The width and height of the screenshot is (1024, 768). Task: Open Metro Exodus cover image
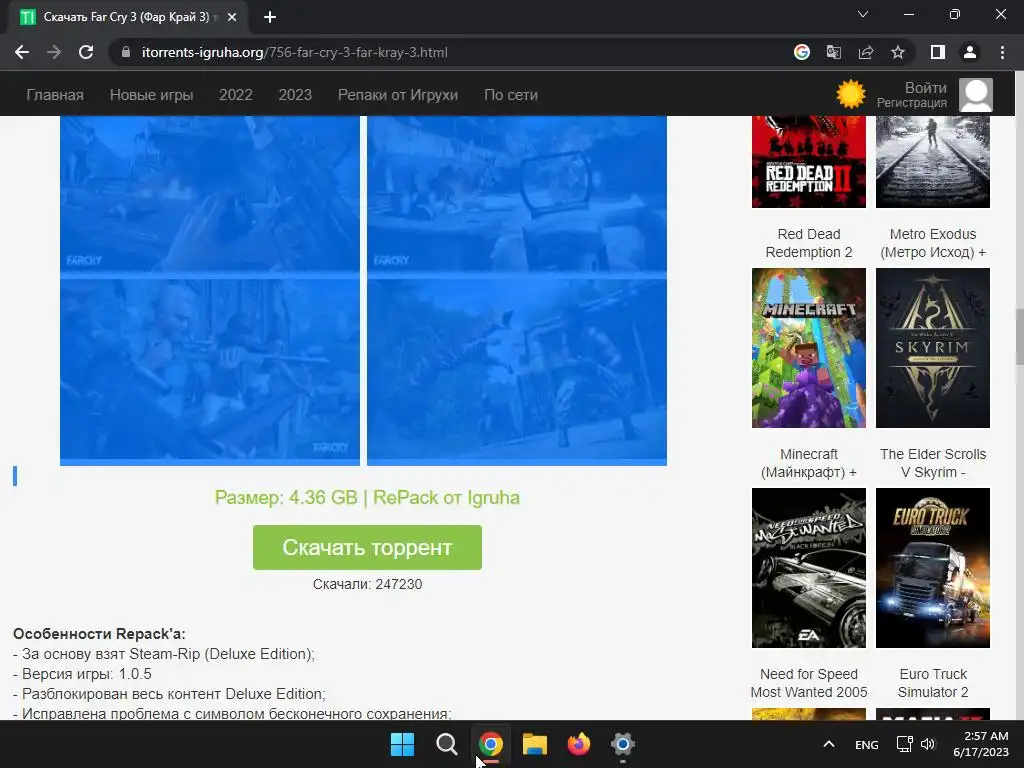coord(933,162)
